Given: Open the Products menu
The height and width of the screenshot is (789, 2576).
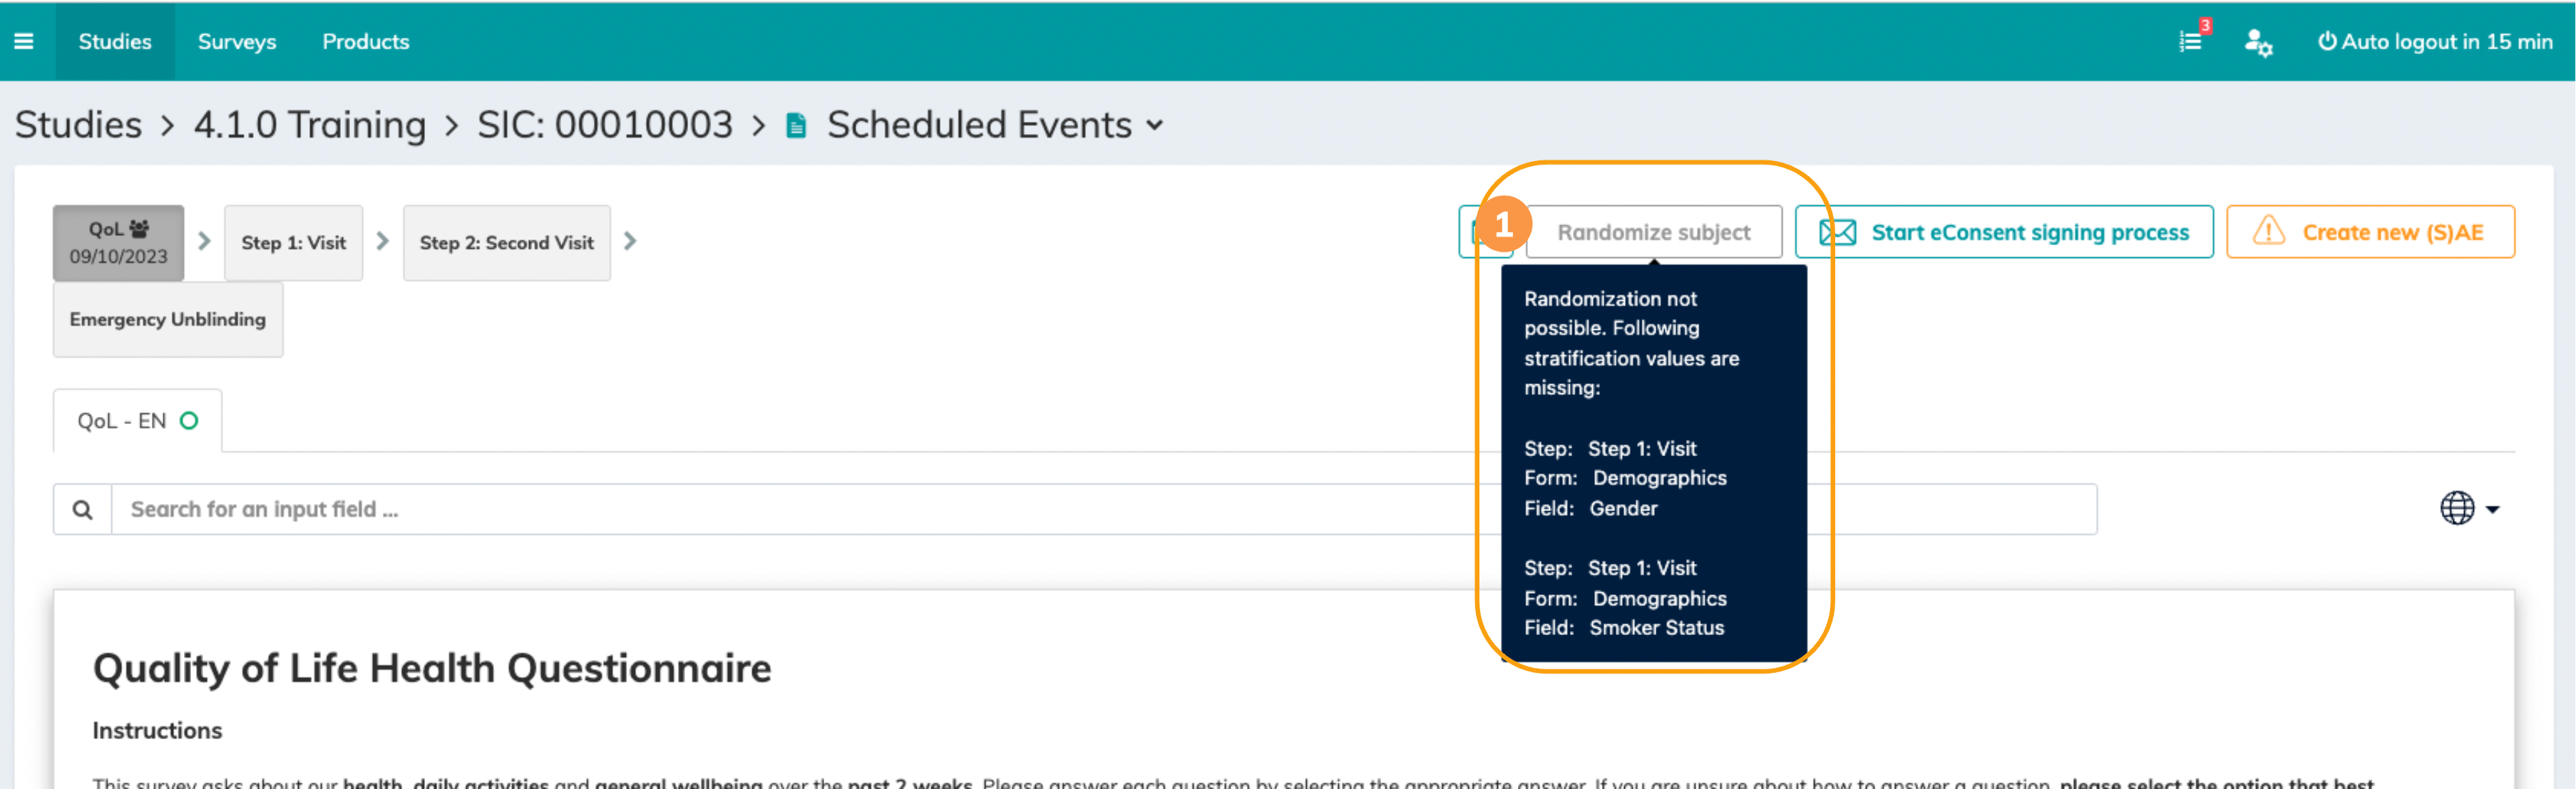Looking at the screenshot, I should pyautogui.click(x=365, y=41).
